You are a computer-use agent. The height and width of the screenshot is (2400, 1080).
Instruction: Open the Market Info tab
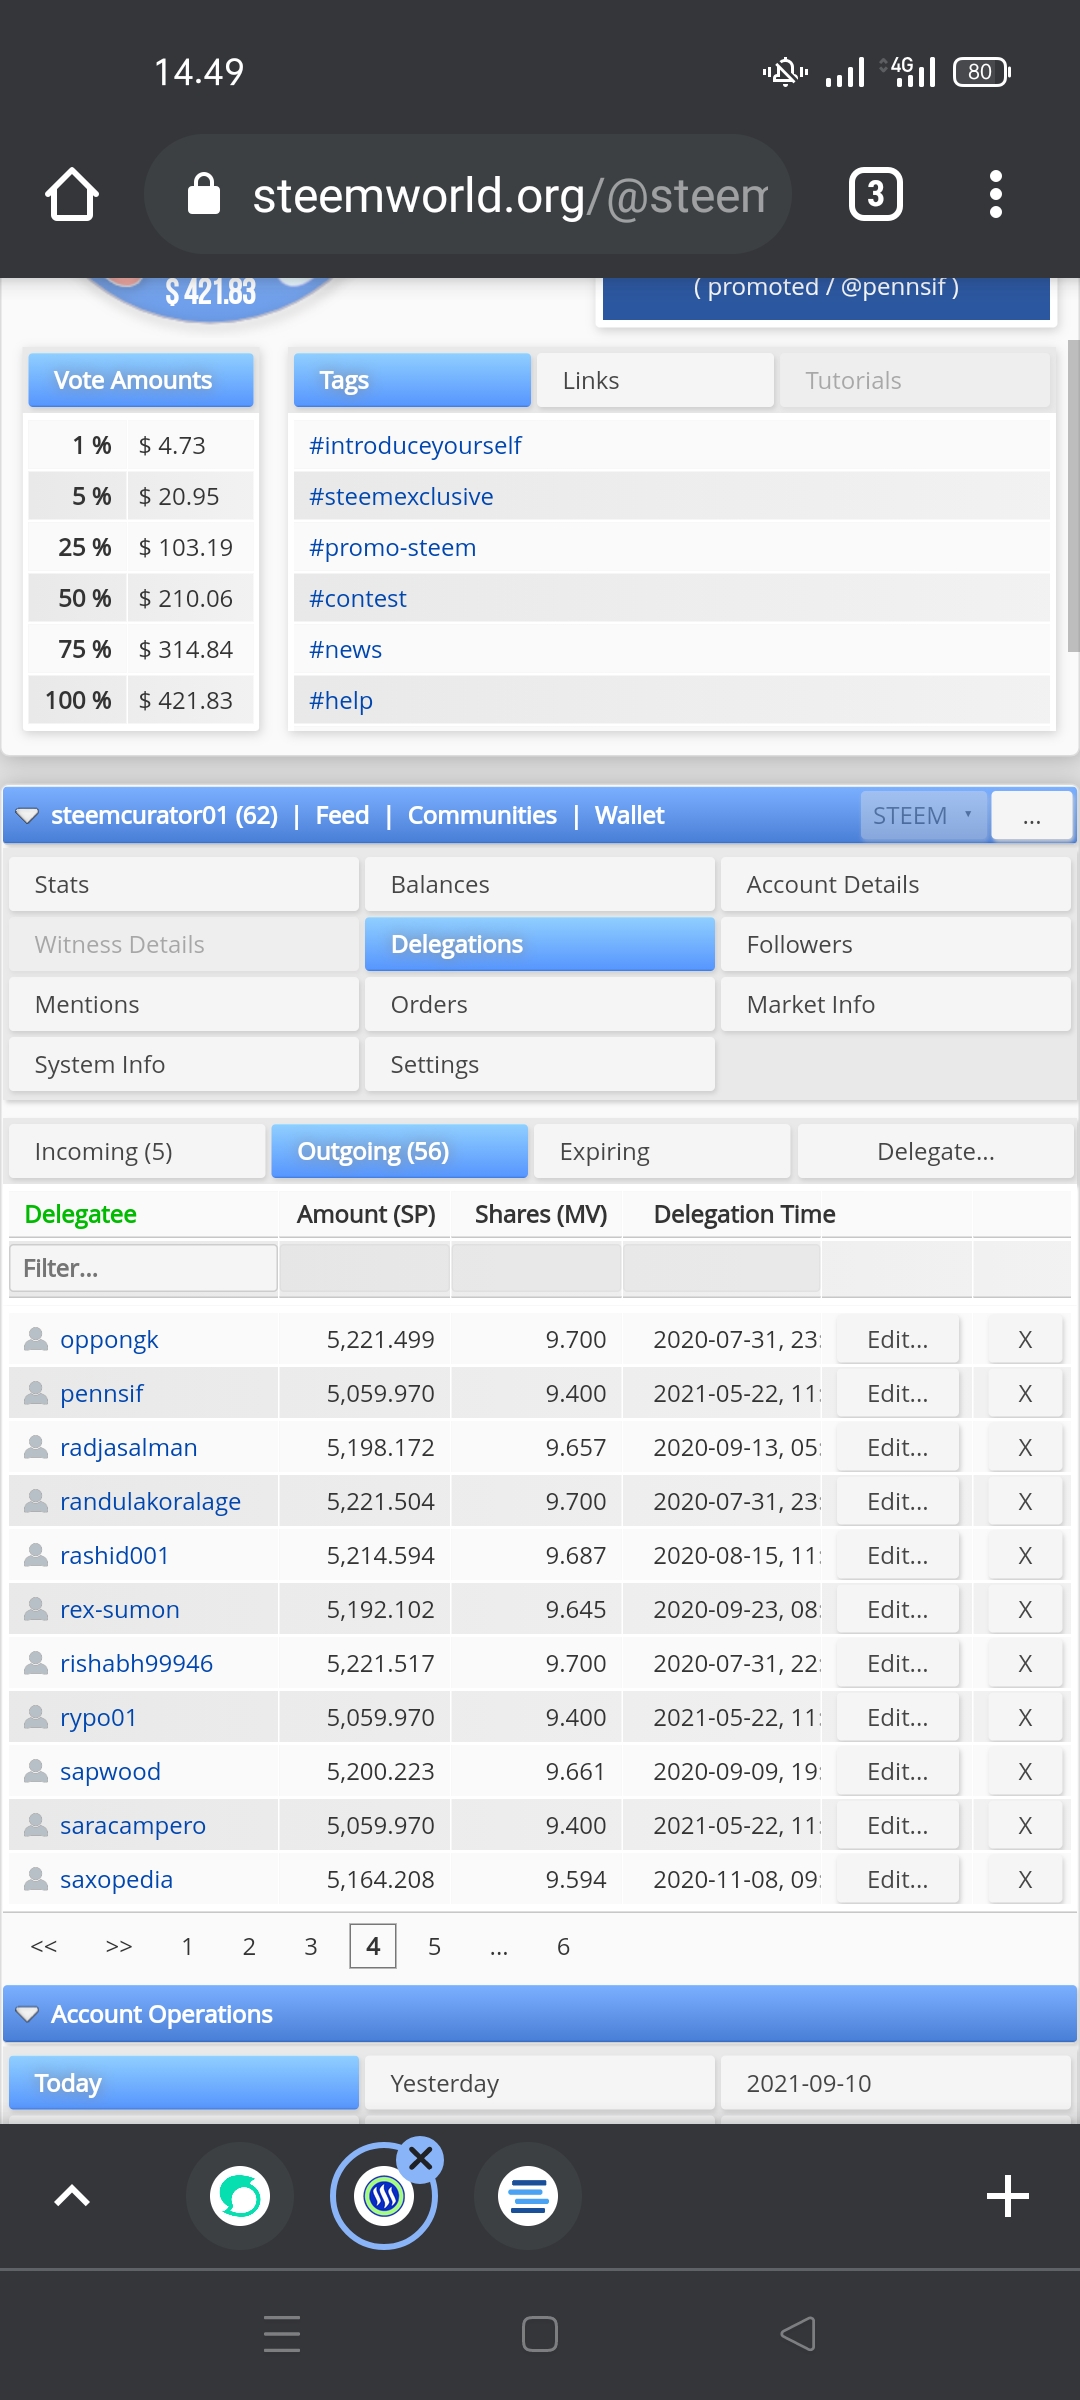click(x=896, y=1004)
